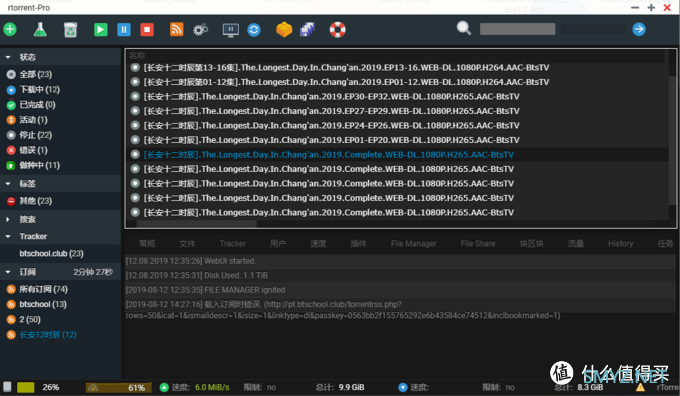Select btschool.club (23) tracker
The height and width of the screenshot is (396, 680).
pyautogui.click(x=51, y=253)
